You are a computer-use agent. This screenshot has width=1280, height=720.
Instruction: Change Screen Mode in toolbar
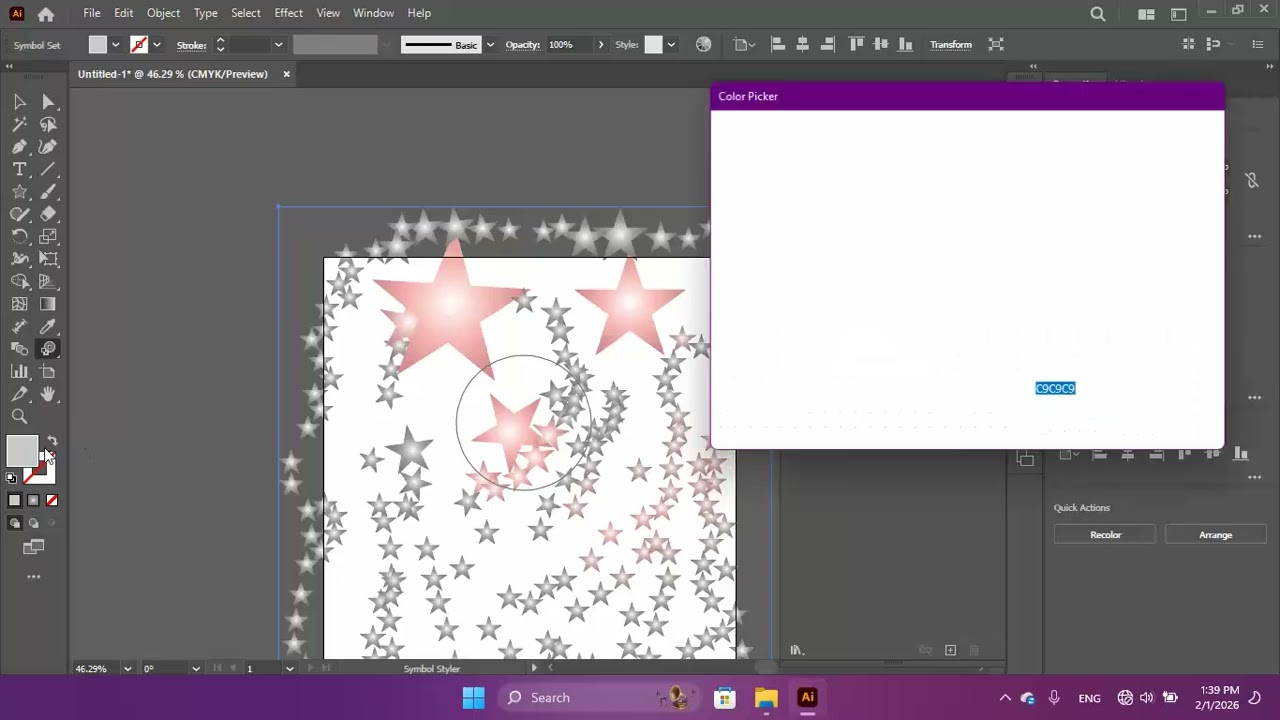[34, 547]
